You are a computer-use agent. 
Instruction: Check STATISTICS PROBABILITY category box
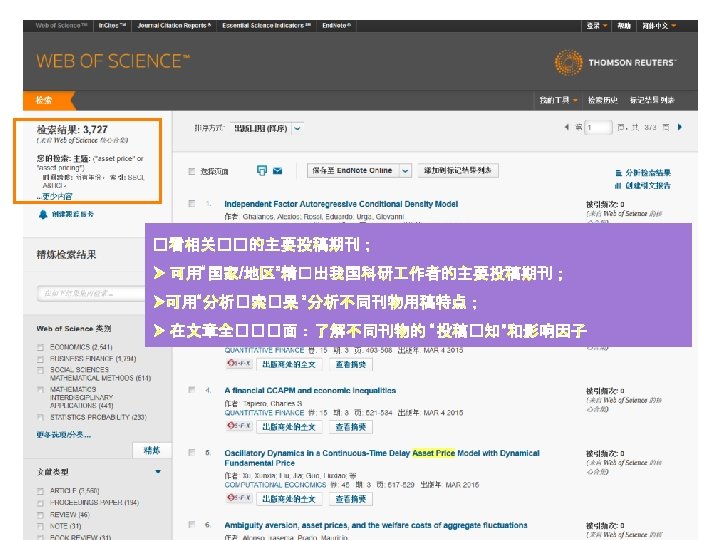(x=40, y=417)
